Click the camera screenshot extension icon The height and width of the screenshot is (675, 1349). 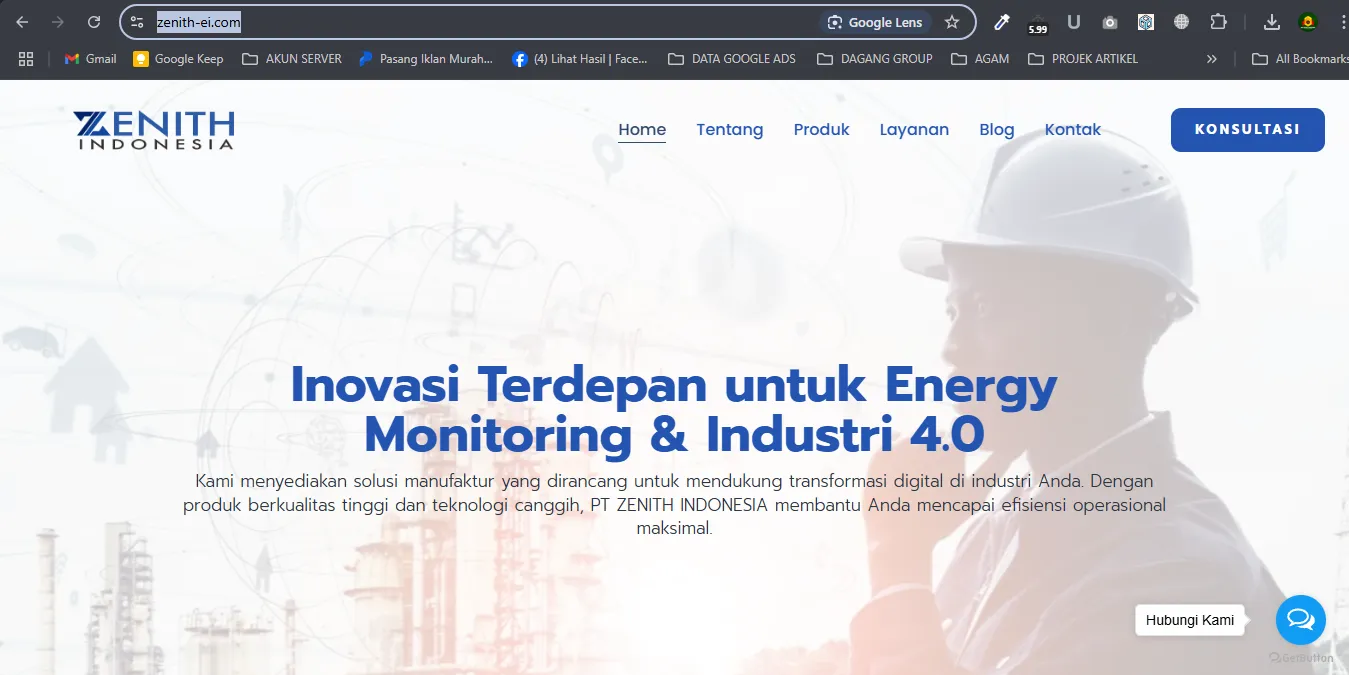pos(1110,22)
